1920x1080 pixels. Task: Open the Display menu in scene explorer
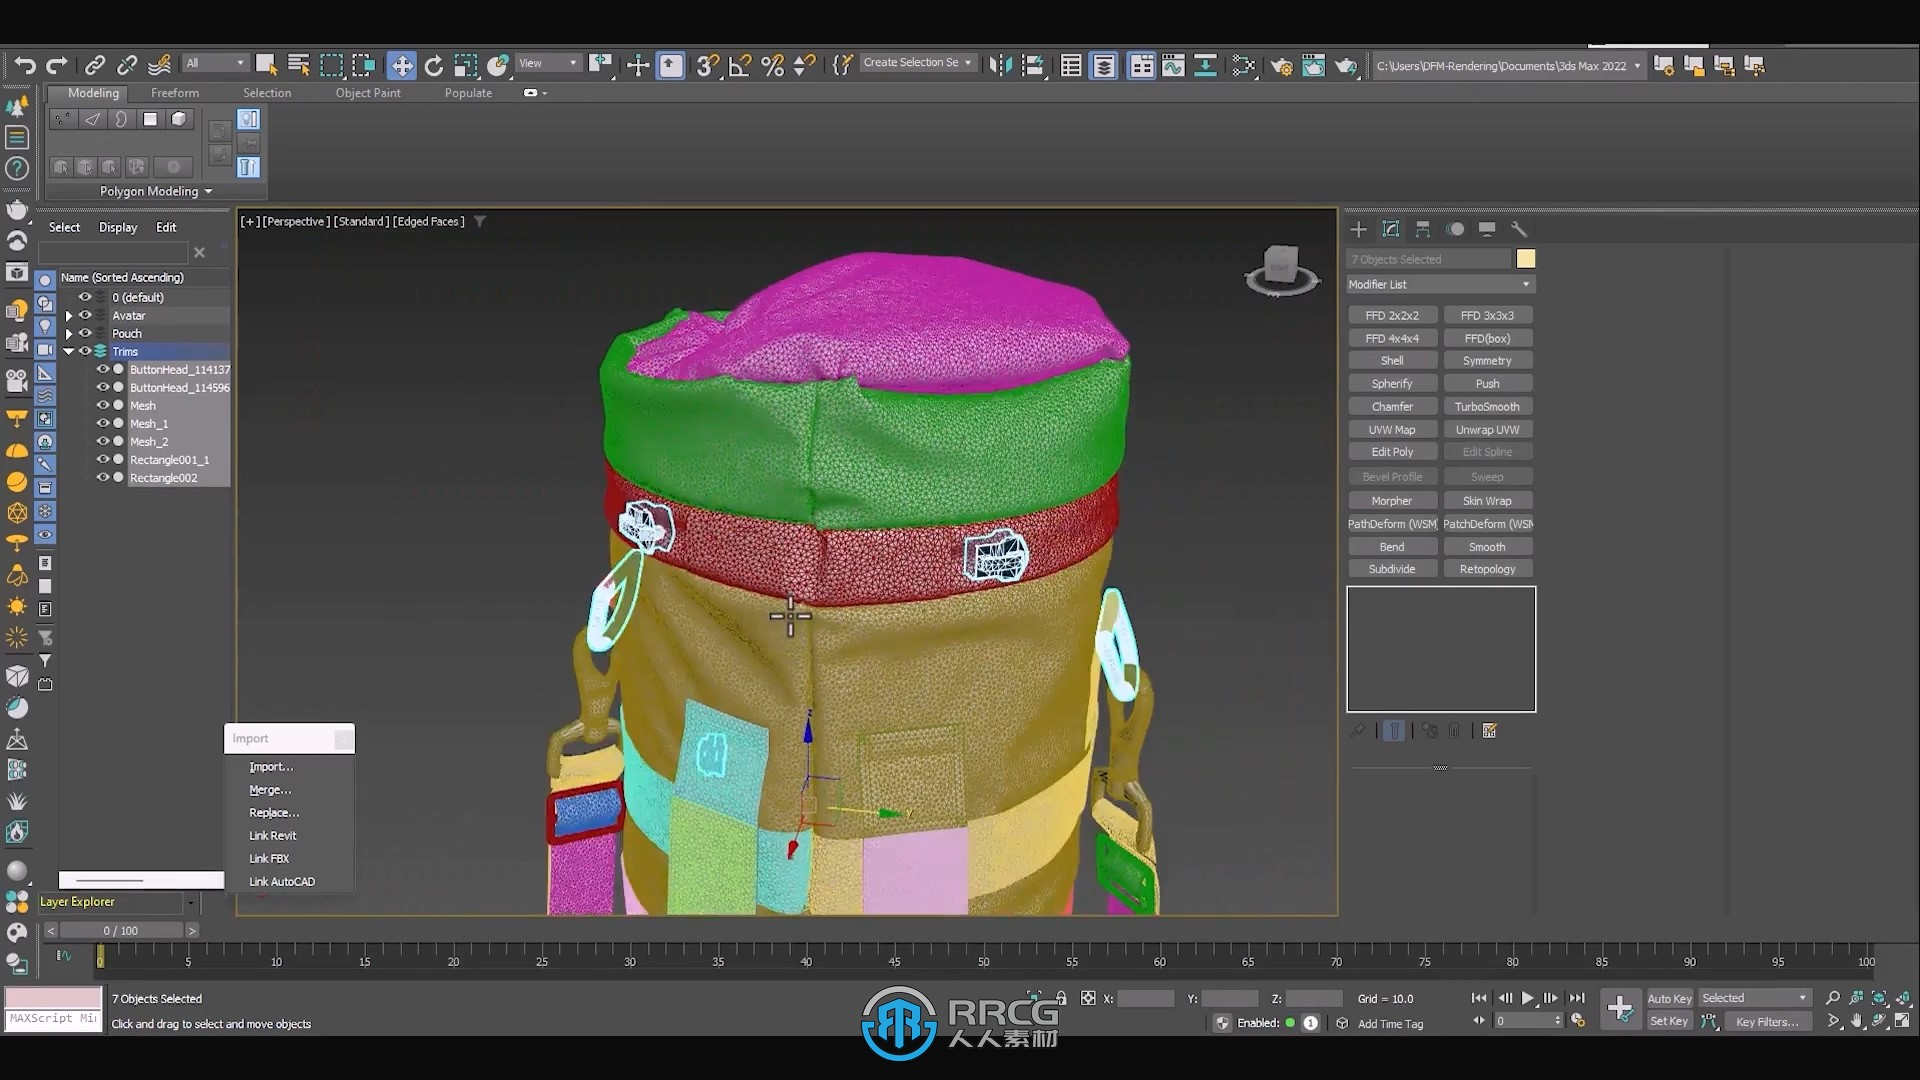click(118, 228)
